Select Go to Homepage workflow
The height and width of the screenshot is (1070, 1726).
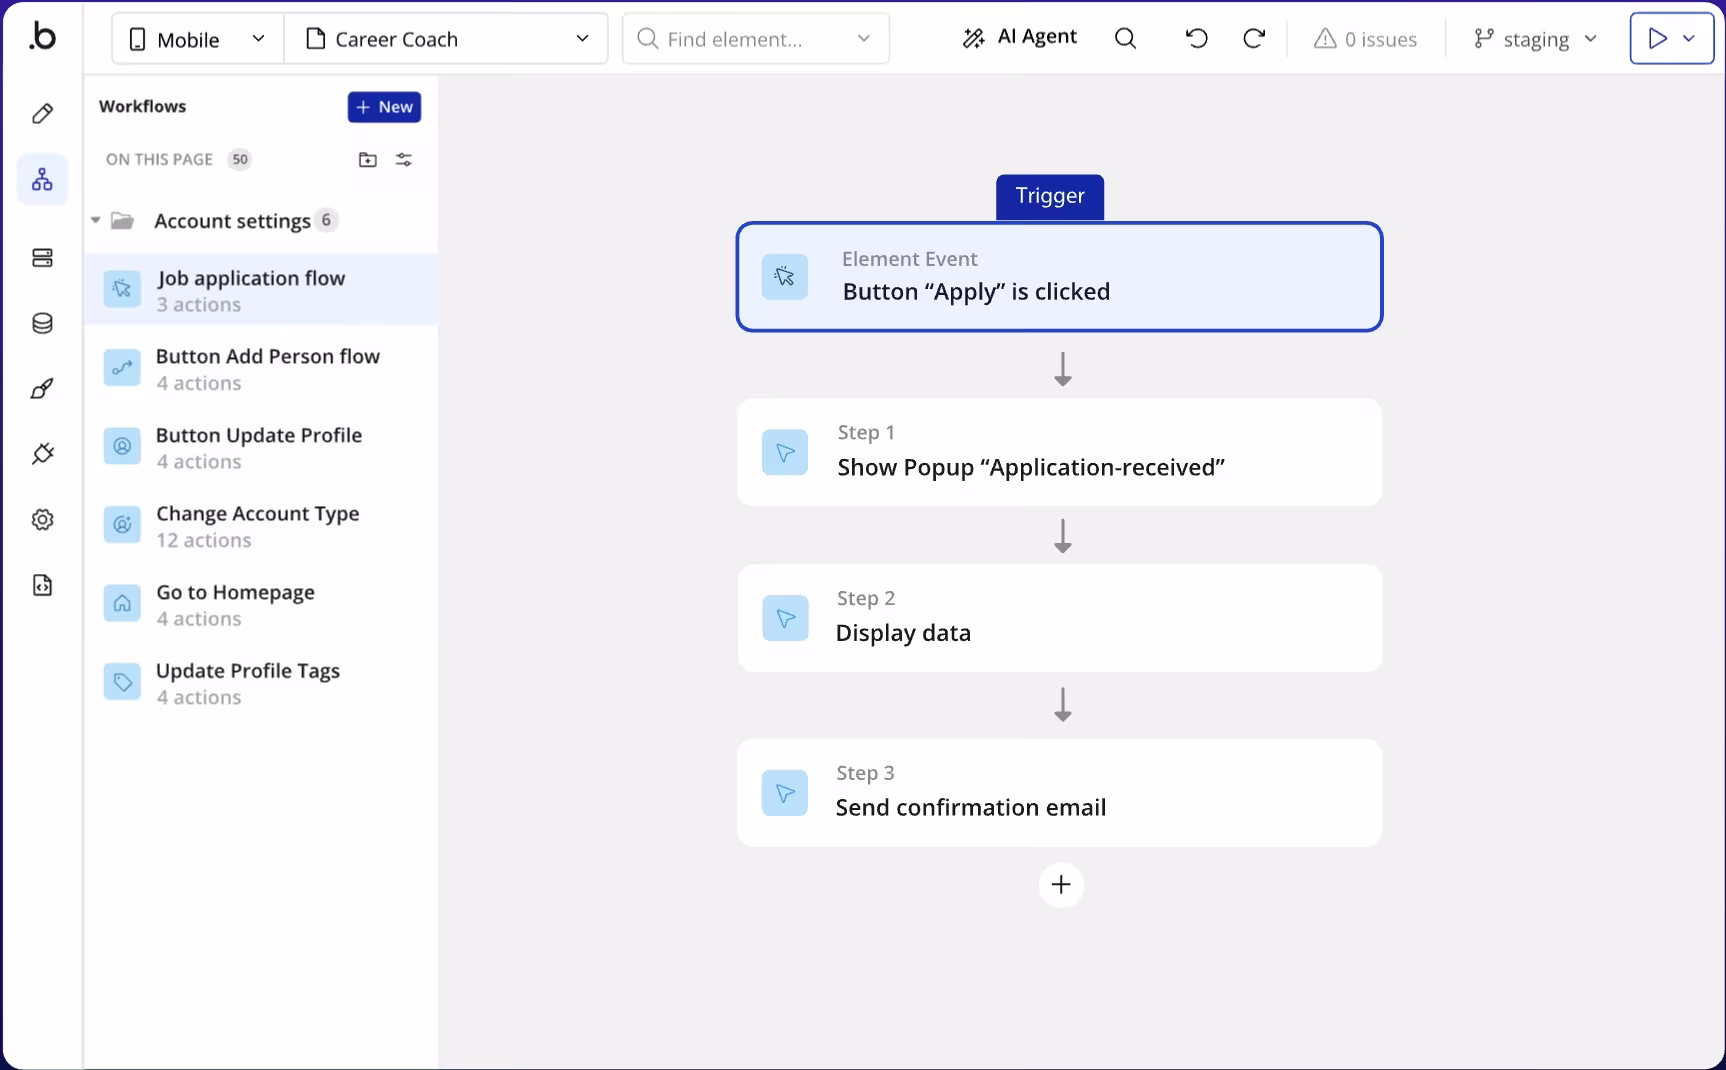tap(261, 603)
